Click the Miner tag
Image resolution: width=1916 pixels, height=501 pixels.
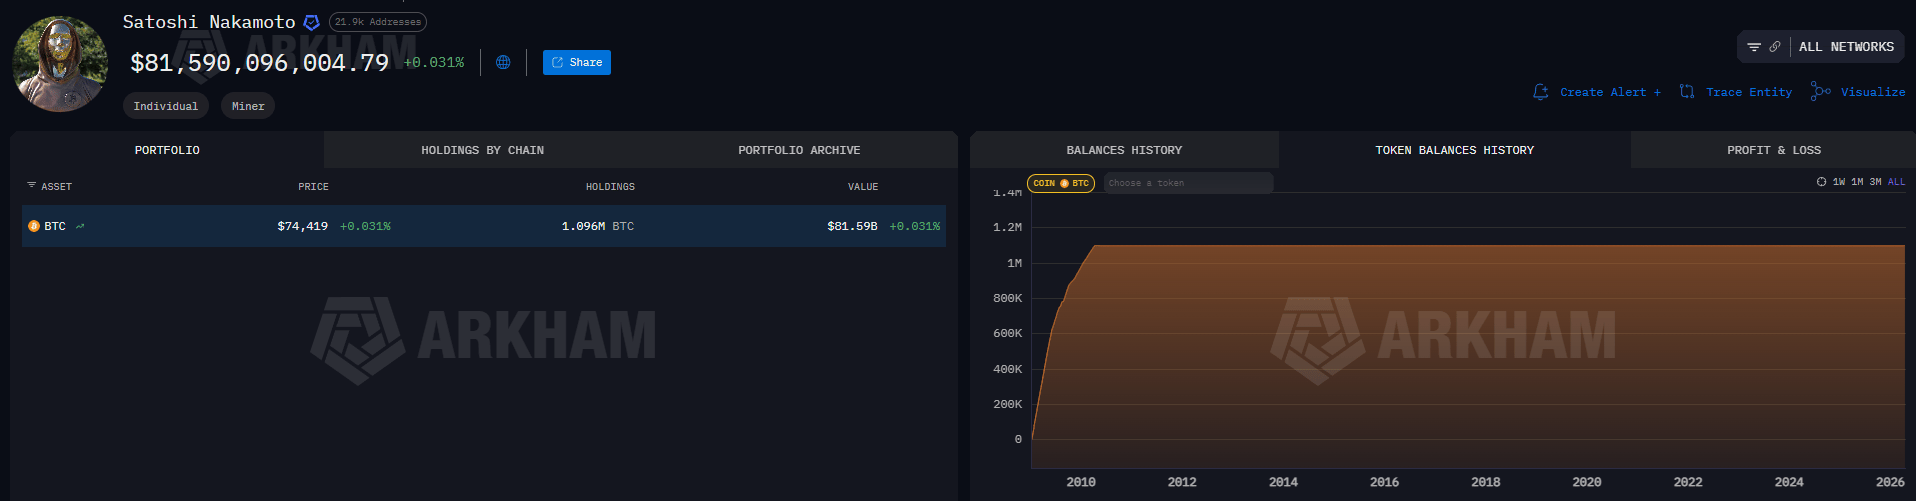coord(248,106)
